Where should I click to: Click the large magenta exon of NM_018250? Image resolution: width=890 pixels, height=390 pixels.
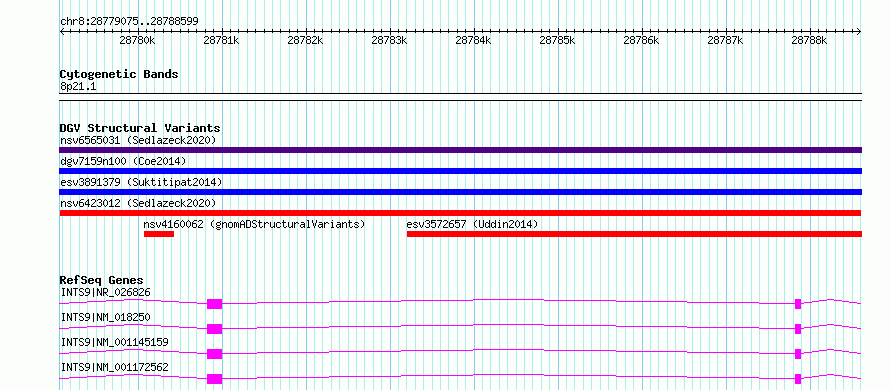pos(215,329)
